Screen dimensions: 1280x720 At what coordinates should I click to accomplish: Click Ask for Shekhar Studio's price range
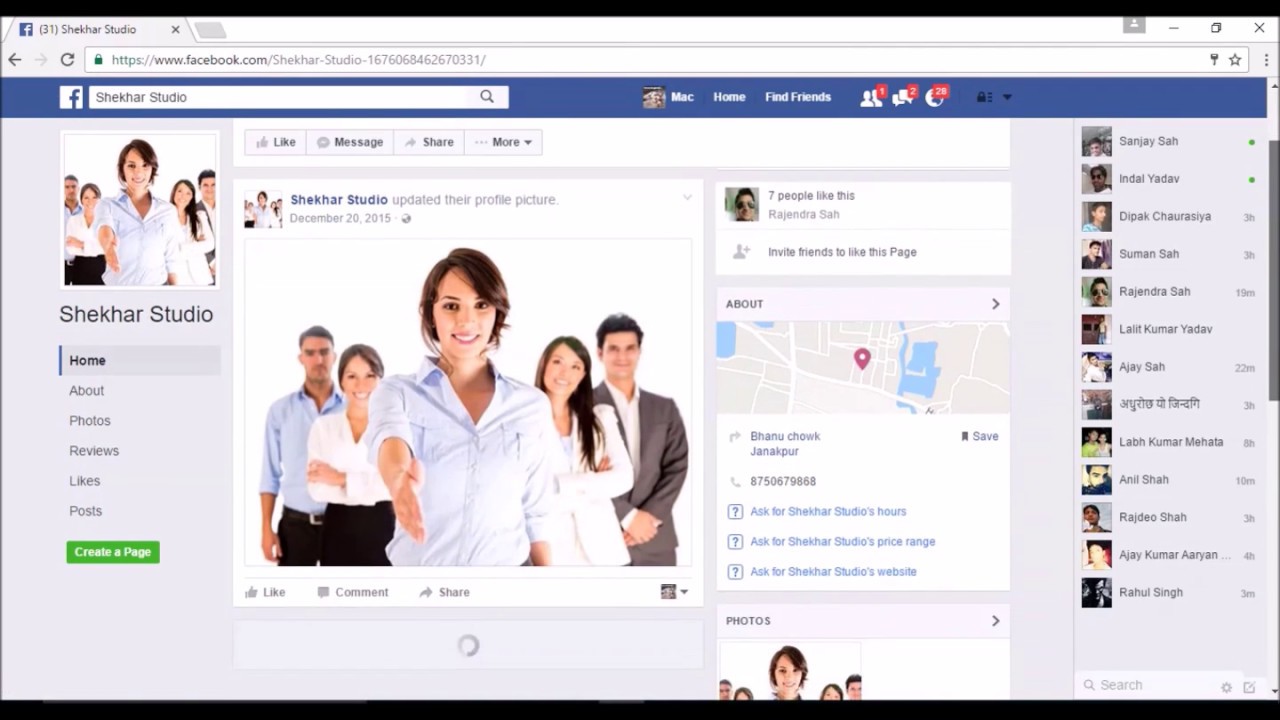tap(843, 541)
